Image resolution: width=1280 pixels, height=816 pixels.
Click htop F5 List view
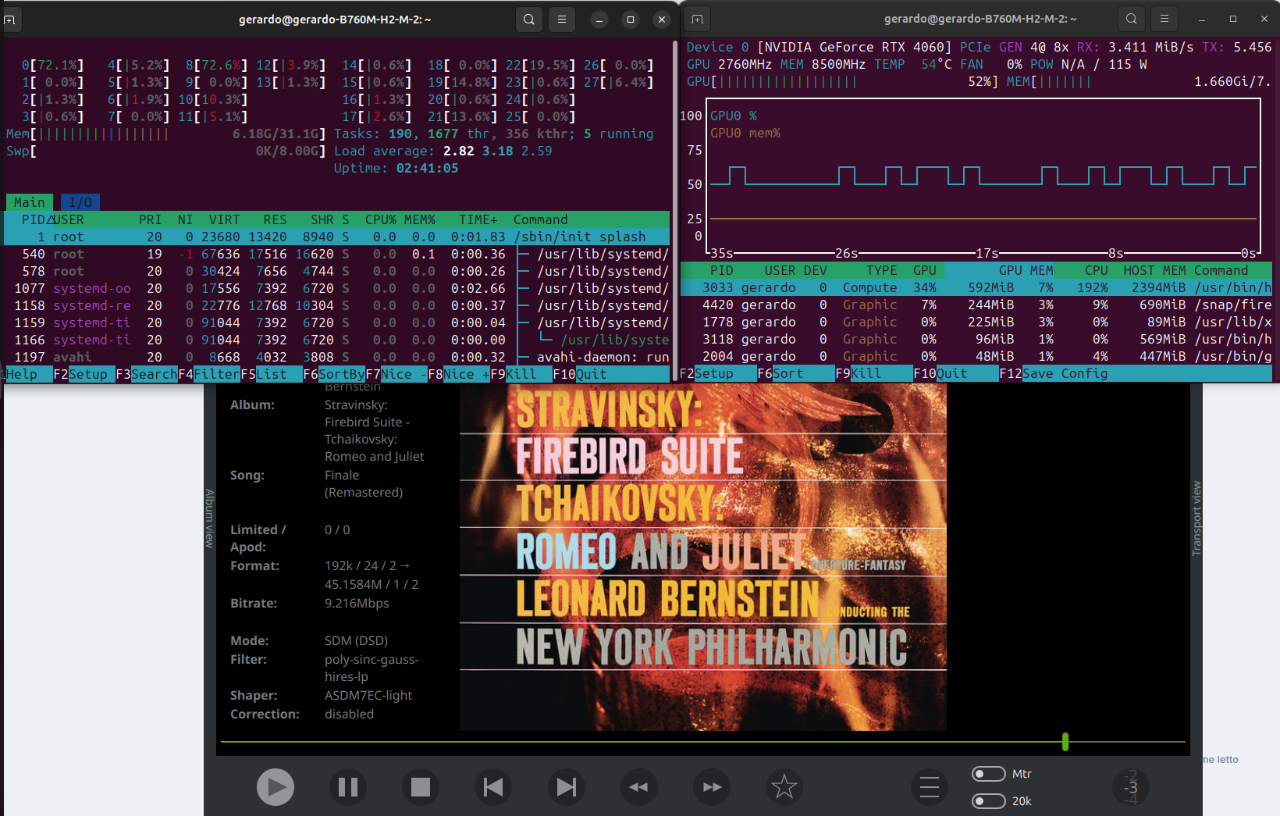270,374
